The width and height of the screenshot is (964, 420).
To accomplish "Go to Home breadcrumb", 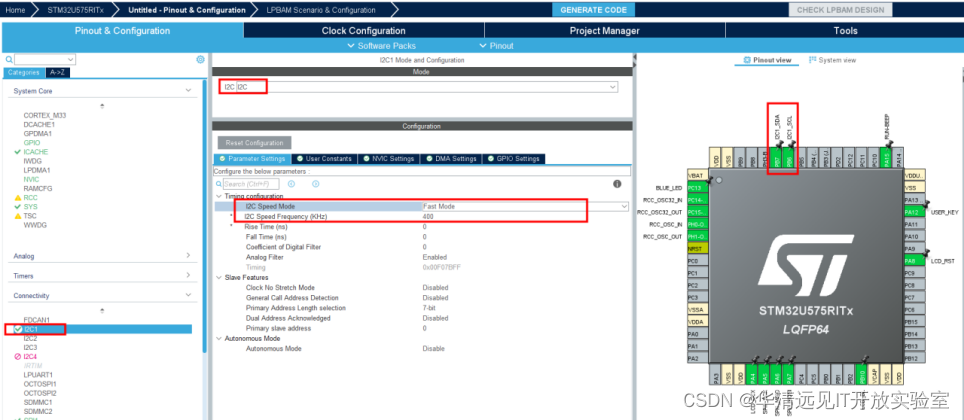I will (15, 10).
